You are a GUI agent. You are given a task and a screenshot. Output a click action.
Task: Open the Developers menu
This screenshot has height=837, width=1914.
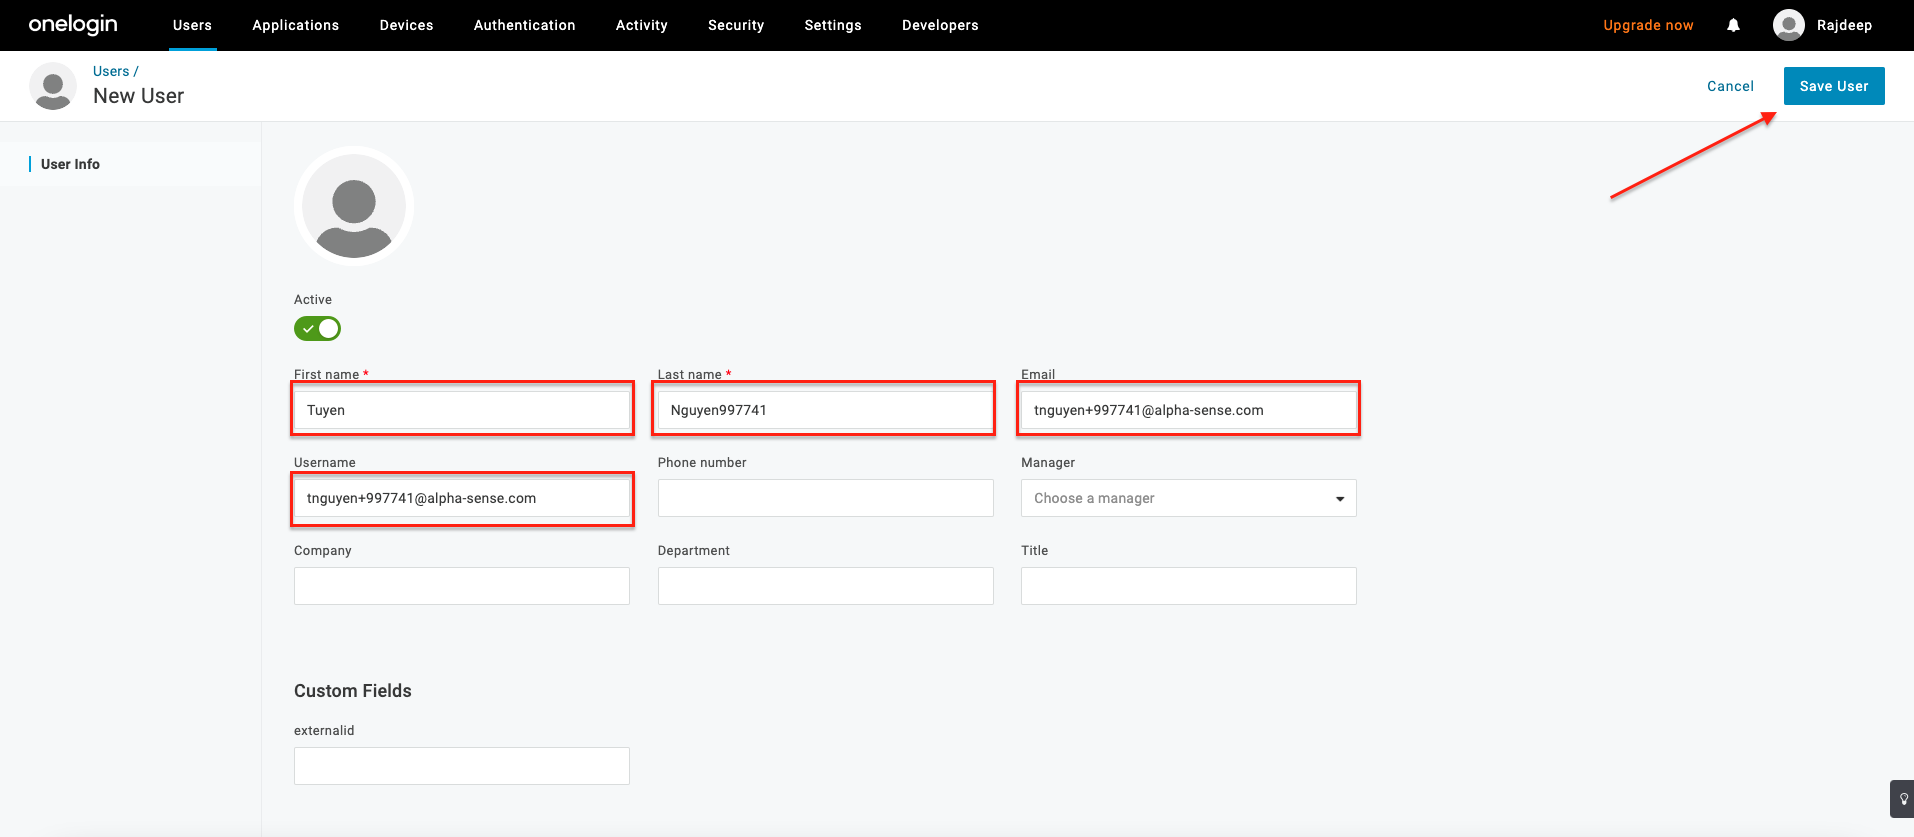click(939, 25)
